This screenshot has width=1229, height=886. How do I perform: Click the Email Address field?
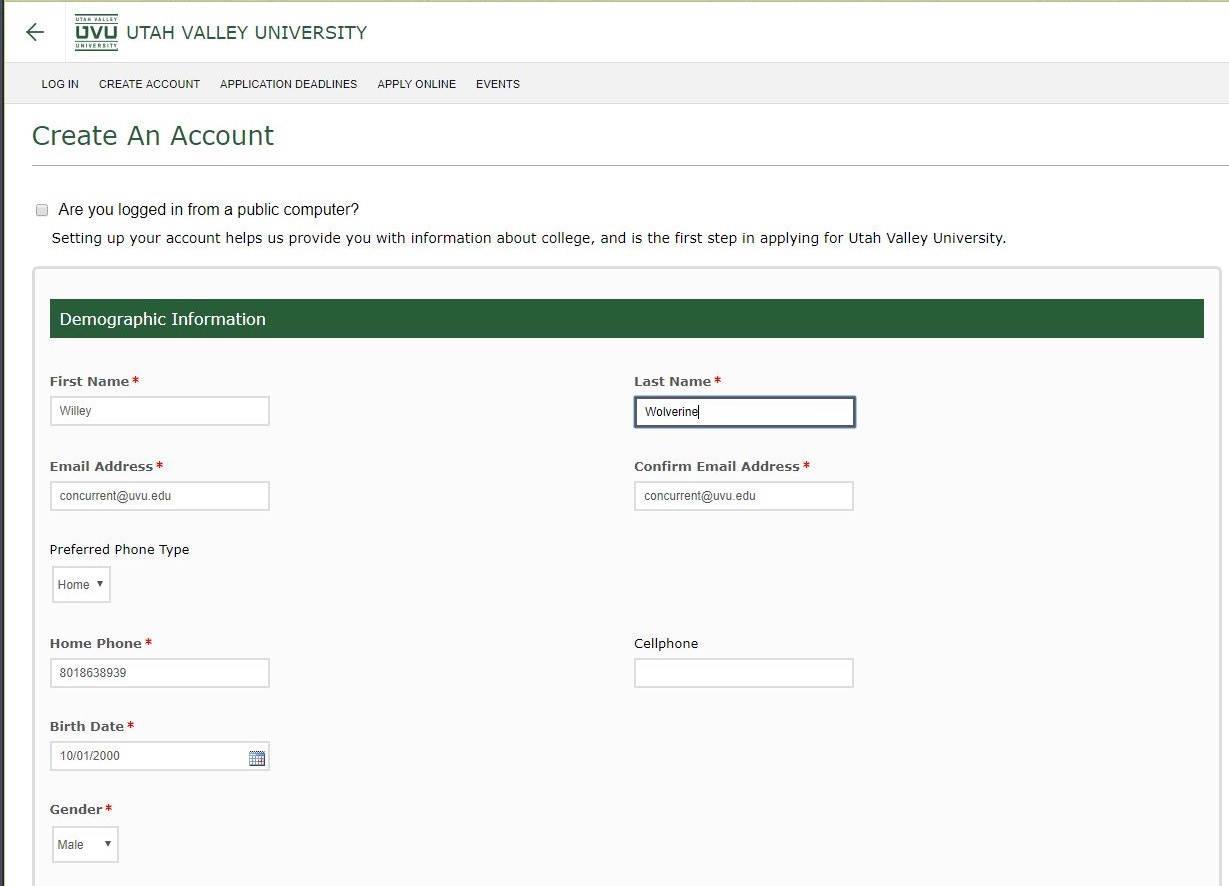pos(160,496)
